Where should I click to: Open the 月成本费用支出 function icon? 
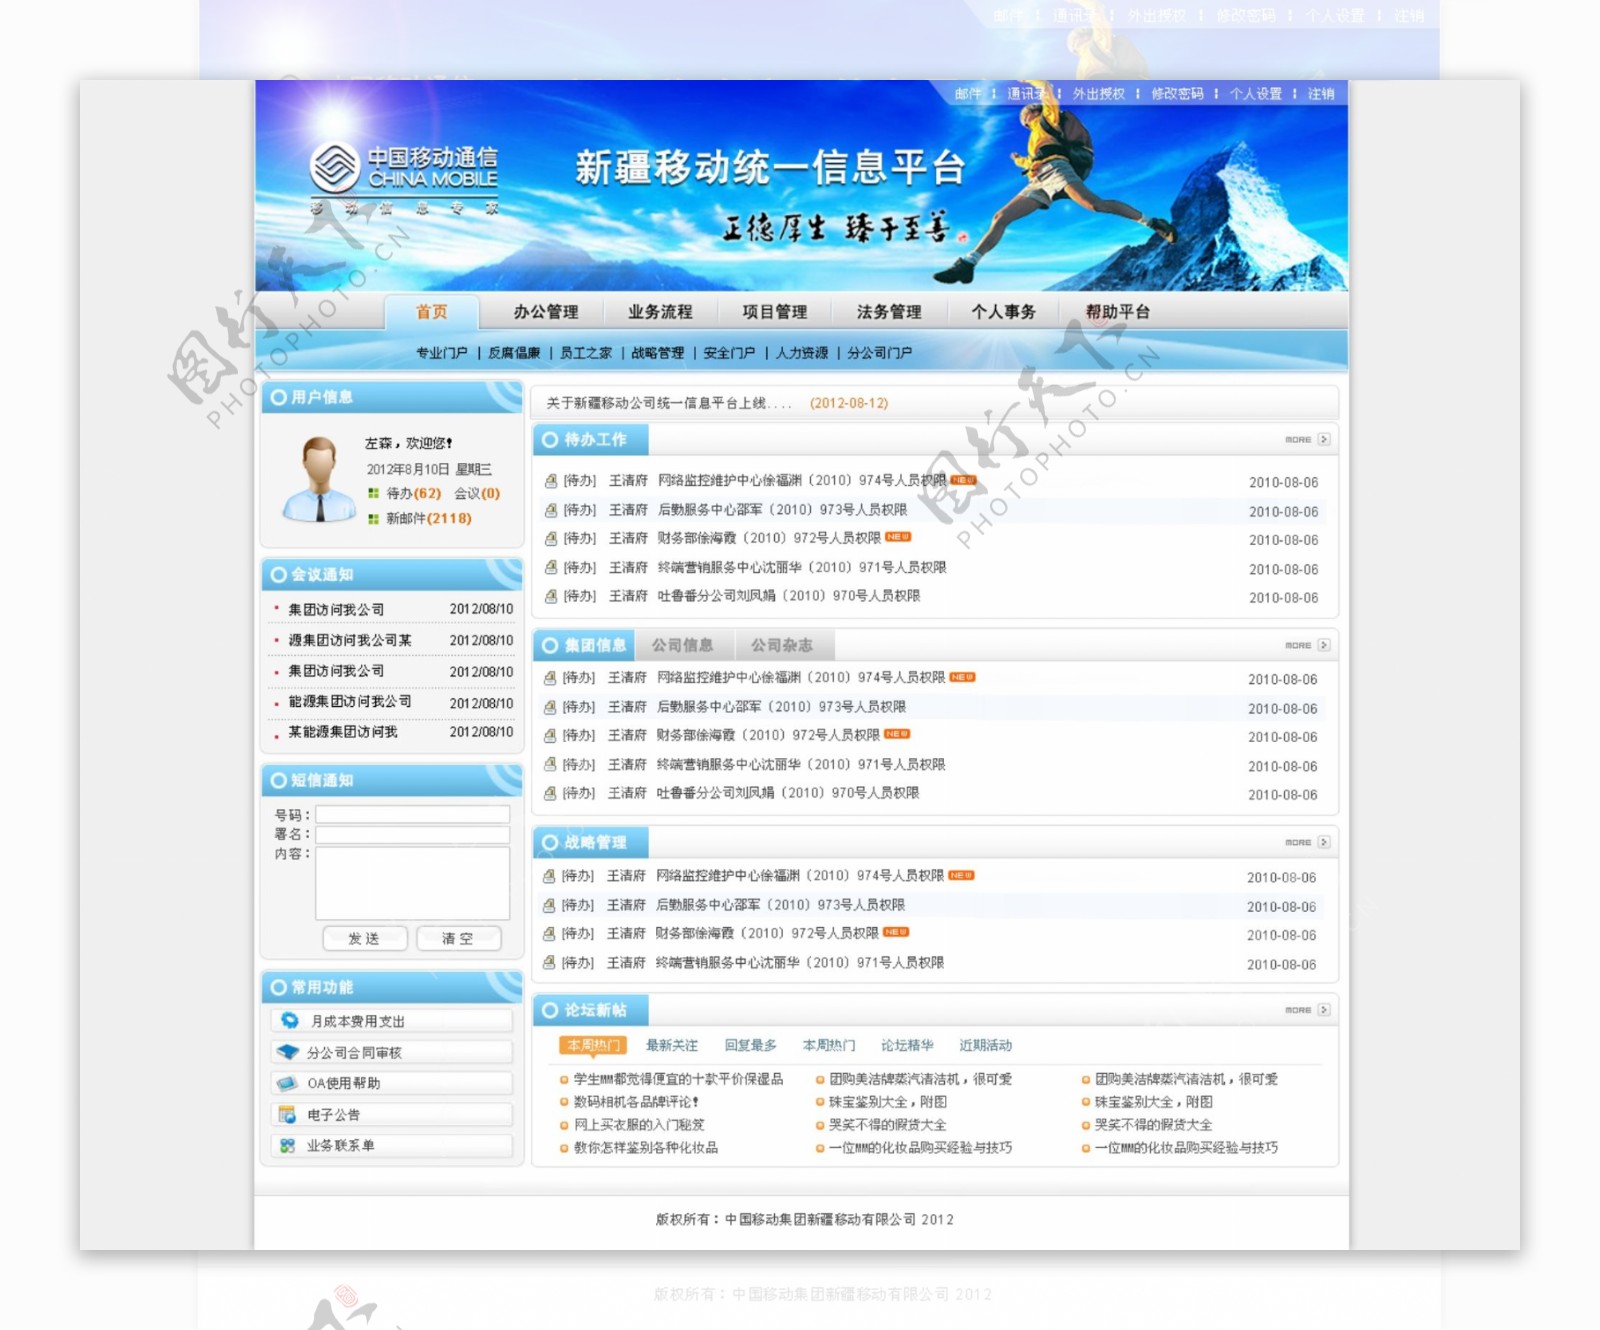[290, 1021]
